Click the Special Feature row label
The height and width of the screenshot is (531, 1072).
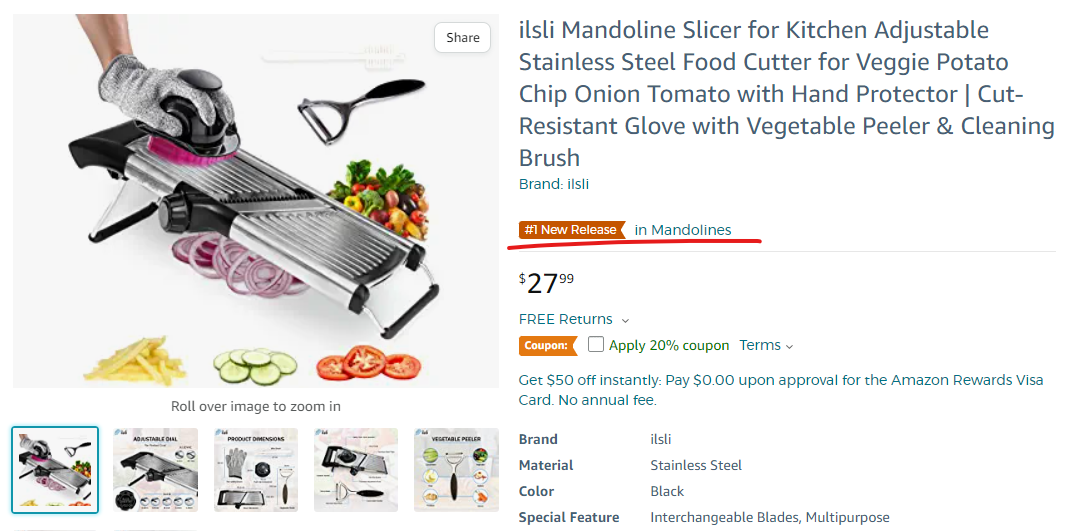pyautogui.click(x=568, y=517)
